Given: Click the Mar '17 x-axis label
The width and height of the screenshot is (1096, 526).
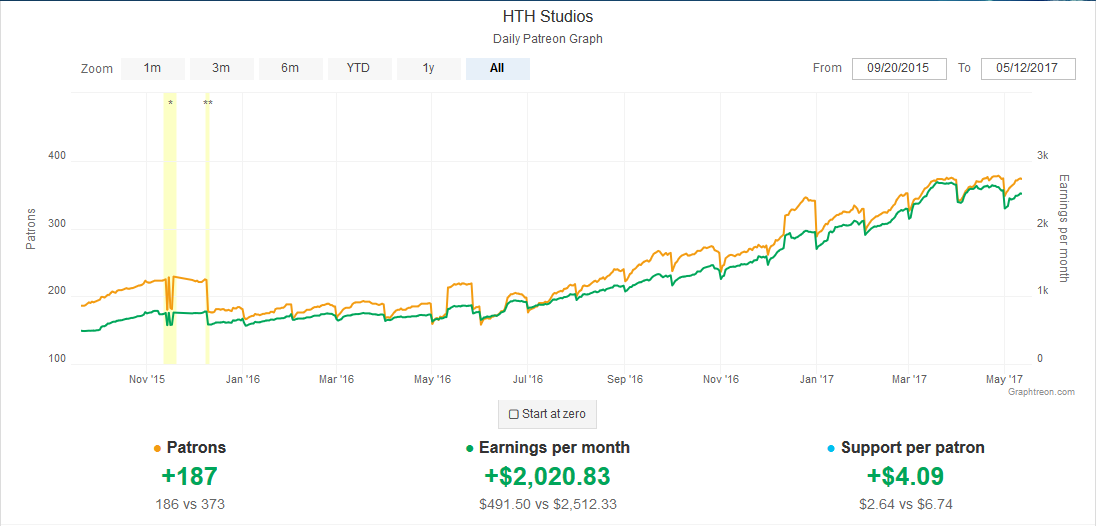Looking at the screenshot, I should tap(909, 379).
